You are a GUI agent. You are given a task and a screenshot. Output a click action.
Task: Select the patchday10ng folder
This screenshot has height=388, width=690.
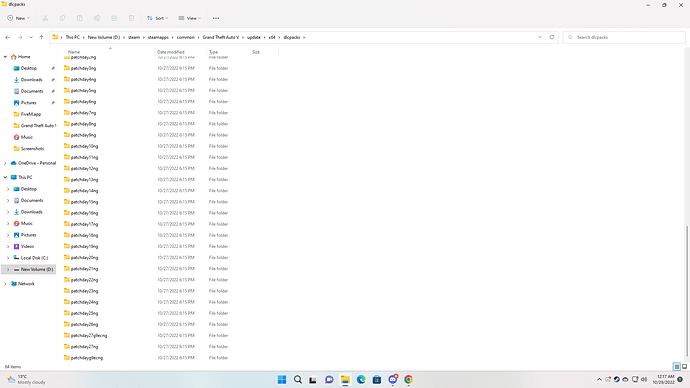tap(84, 146)
